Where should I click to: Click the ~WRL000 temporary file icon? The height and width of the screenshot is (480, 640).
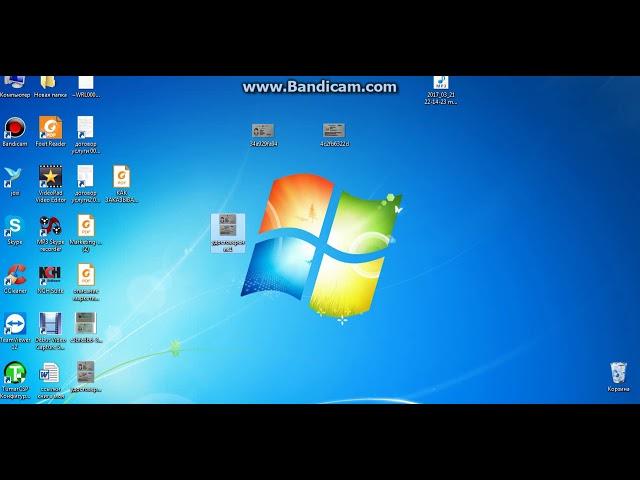pyautogui.click(x=86, y=87)
